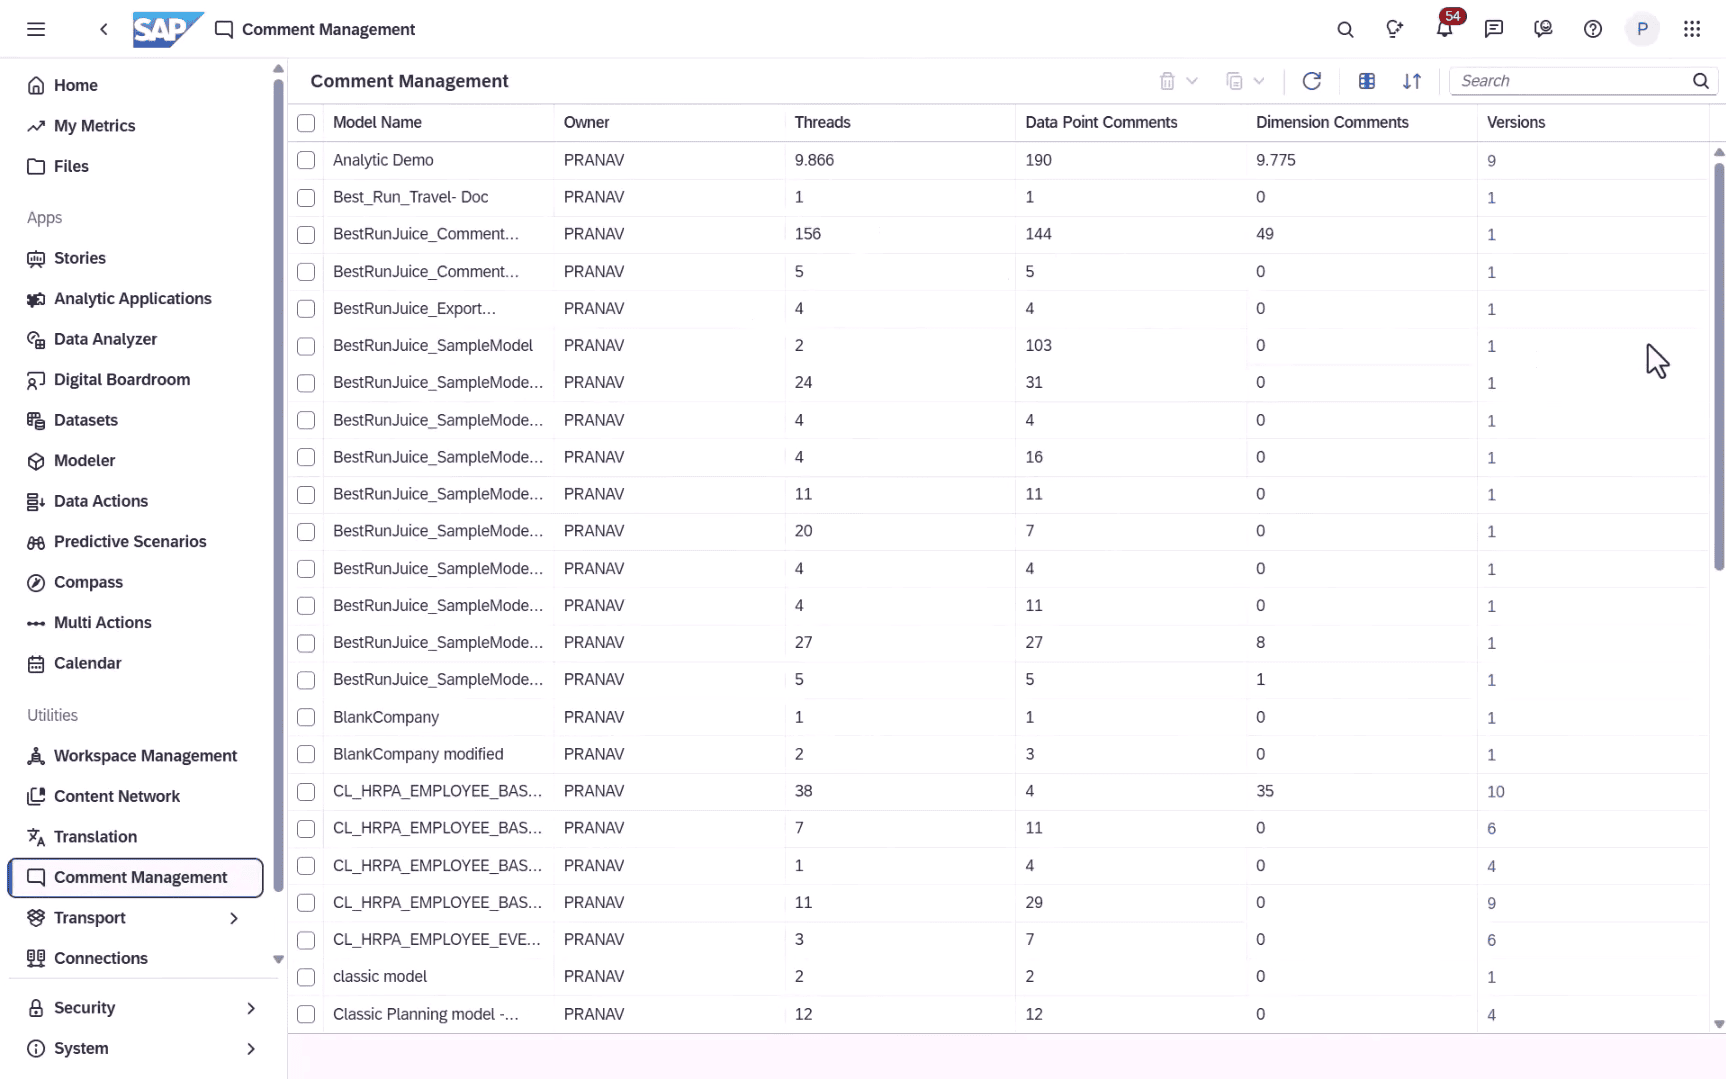Open the product switcher grid icon
Viewport: 1726px width, 1079px height.
[1692, 29]
